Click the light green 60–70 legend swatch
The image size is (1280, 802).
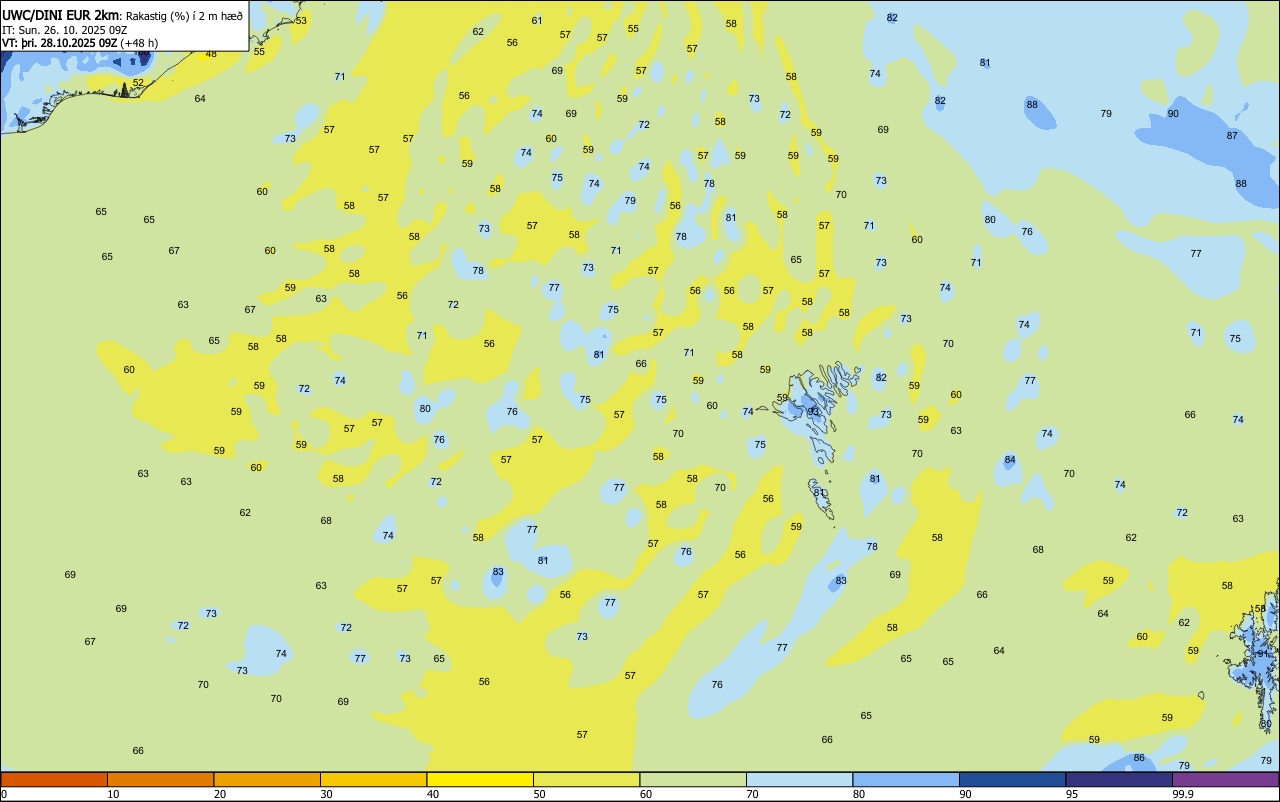coord(693,779)
